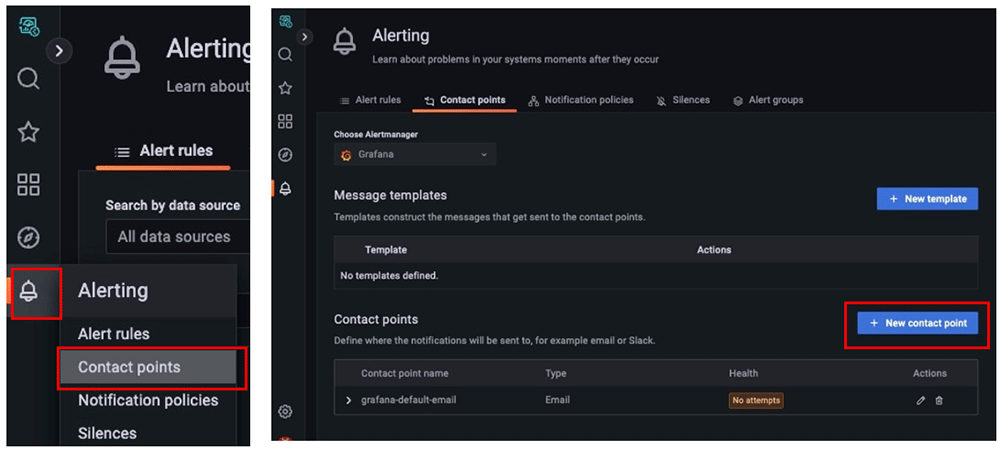Click the Alerting header in the flyout menu
Viewport: 1000px width, 450px height.
pyautogui.click(x=113, y=291)
